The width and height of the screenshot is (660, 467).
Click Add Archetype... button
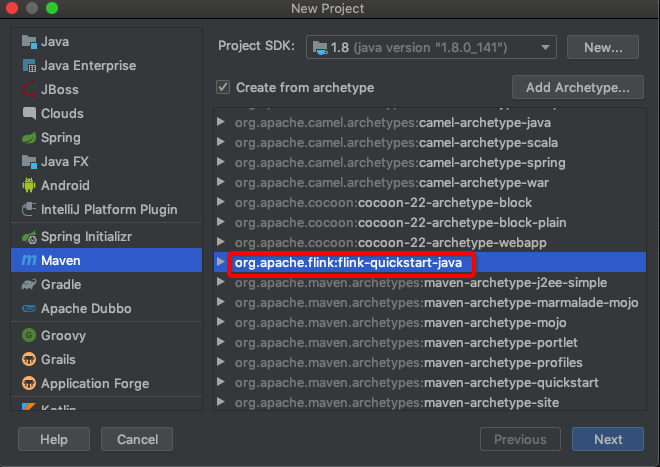point(578,87)
